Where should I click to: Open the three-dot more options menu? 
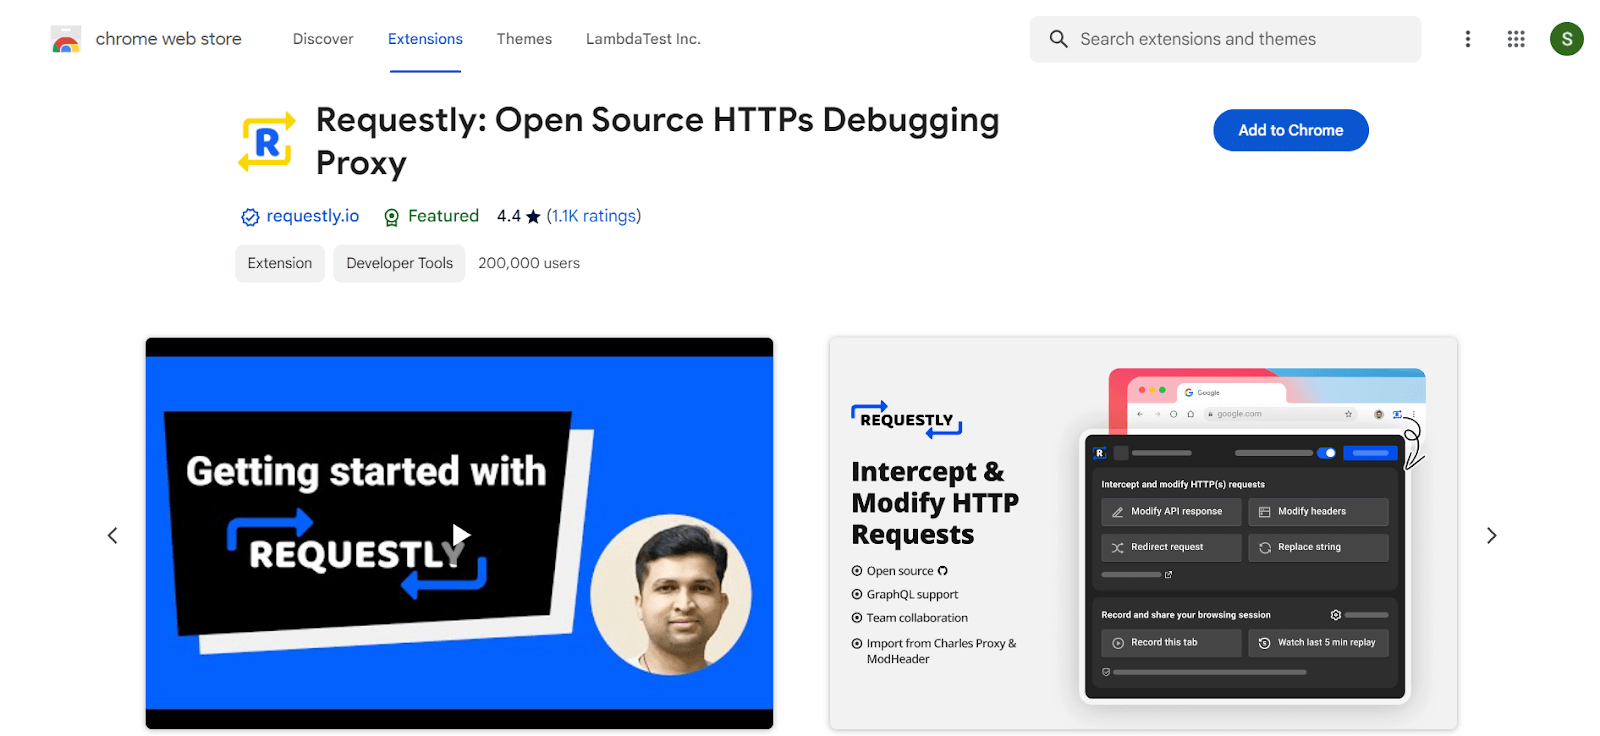(x=1467, y=39)
